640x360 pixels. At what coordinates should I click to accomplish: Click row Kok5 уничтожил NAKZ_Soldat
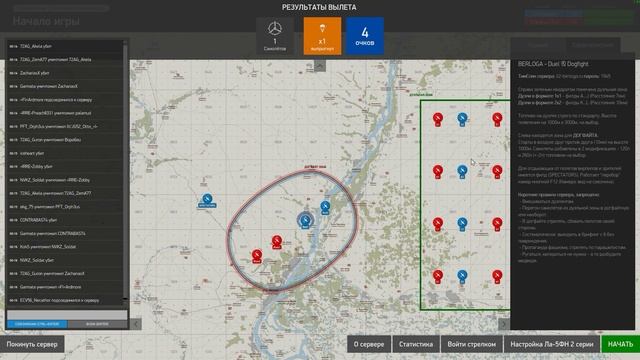coord(64,247)
